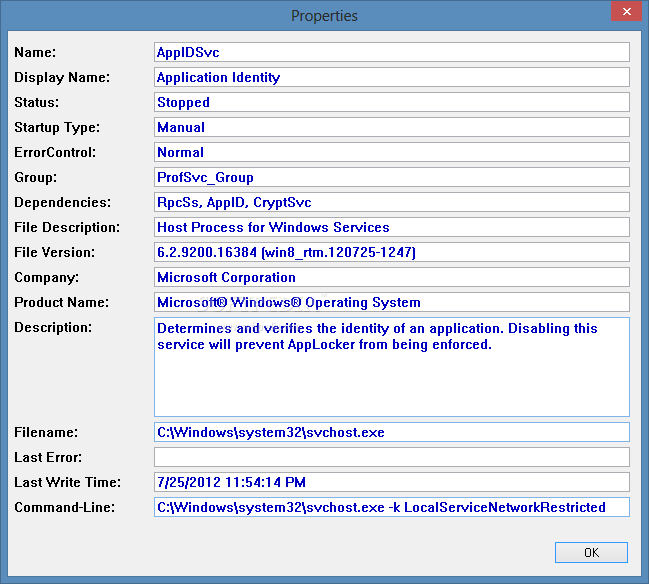Click the Filename field with svchost.exe path
Screen dimensions: 649x584
coord(392,432)
